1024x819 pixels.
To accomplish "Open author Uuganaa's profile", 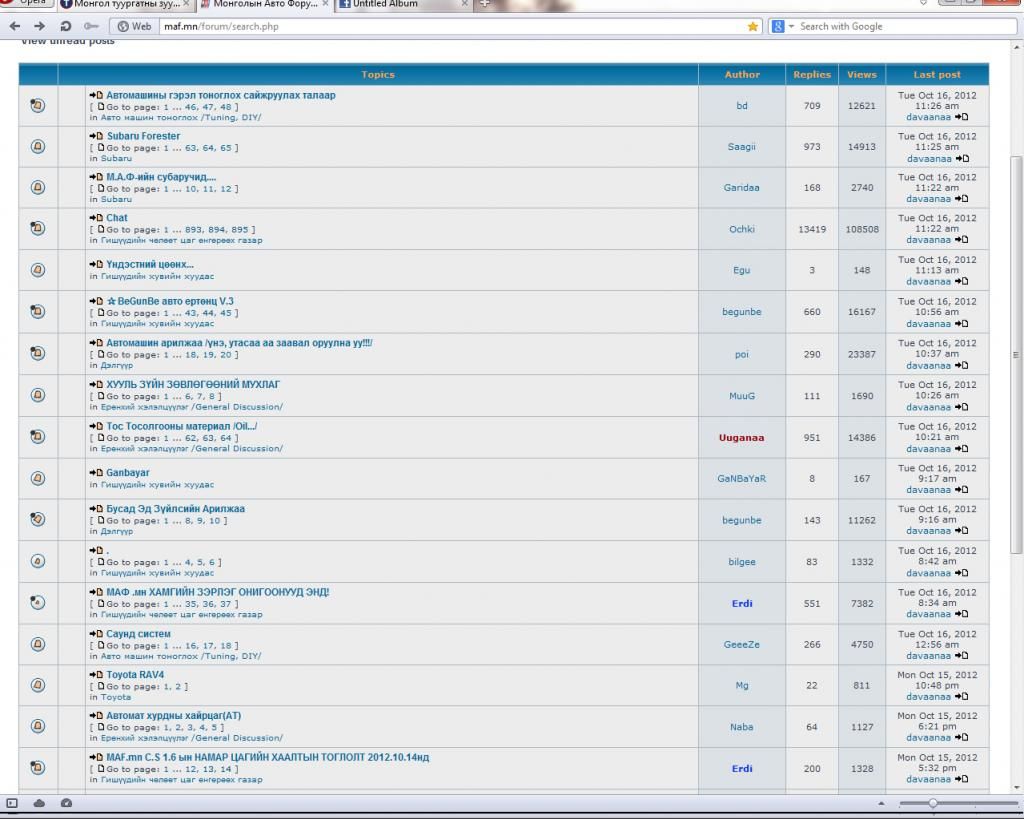I will point(741,437).
